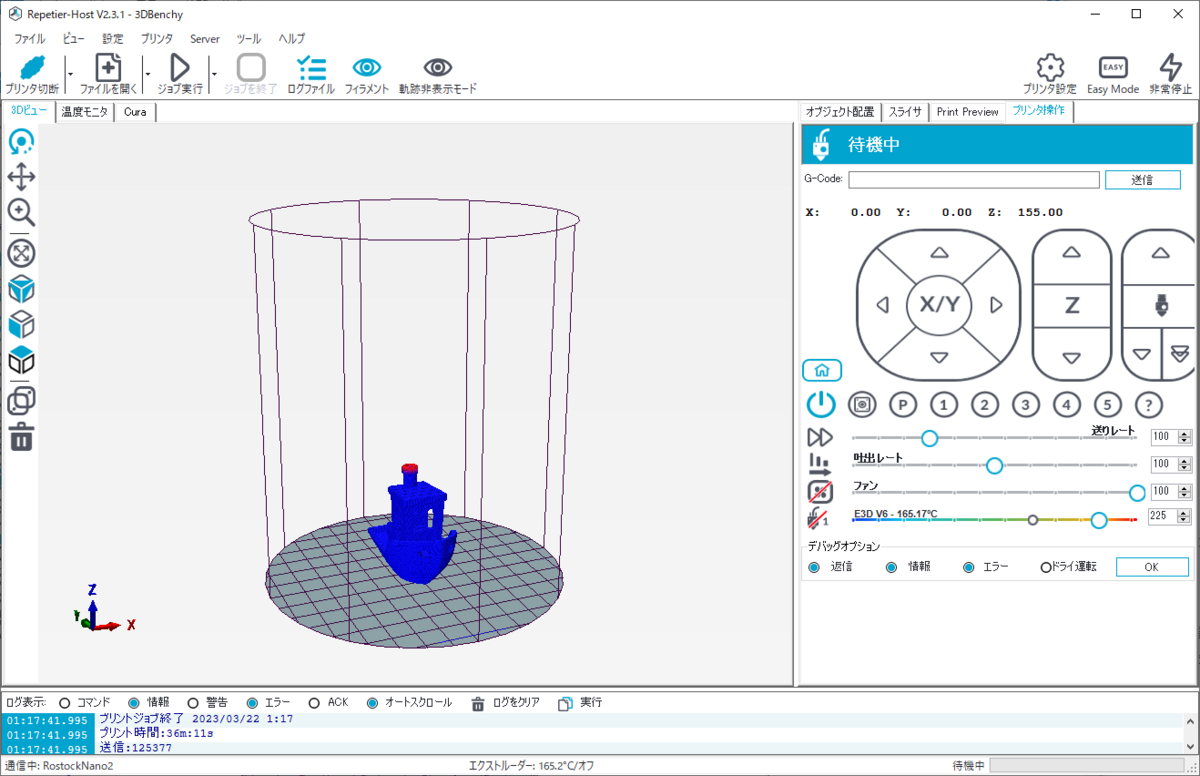Expand the ファイルを開く dropdown arrow
This screenshot has height=776, width=1200.
point(147,73)
